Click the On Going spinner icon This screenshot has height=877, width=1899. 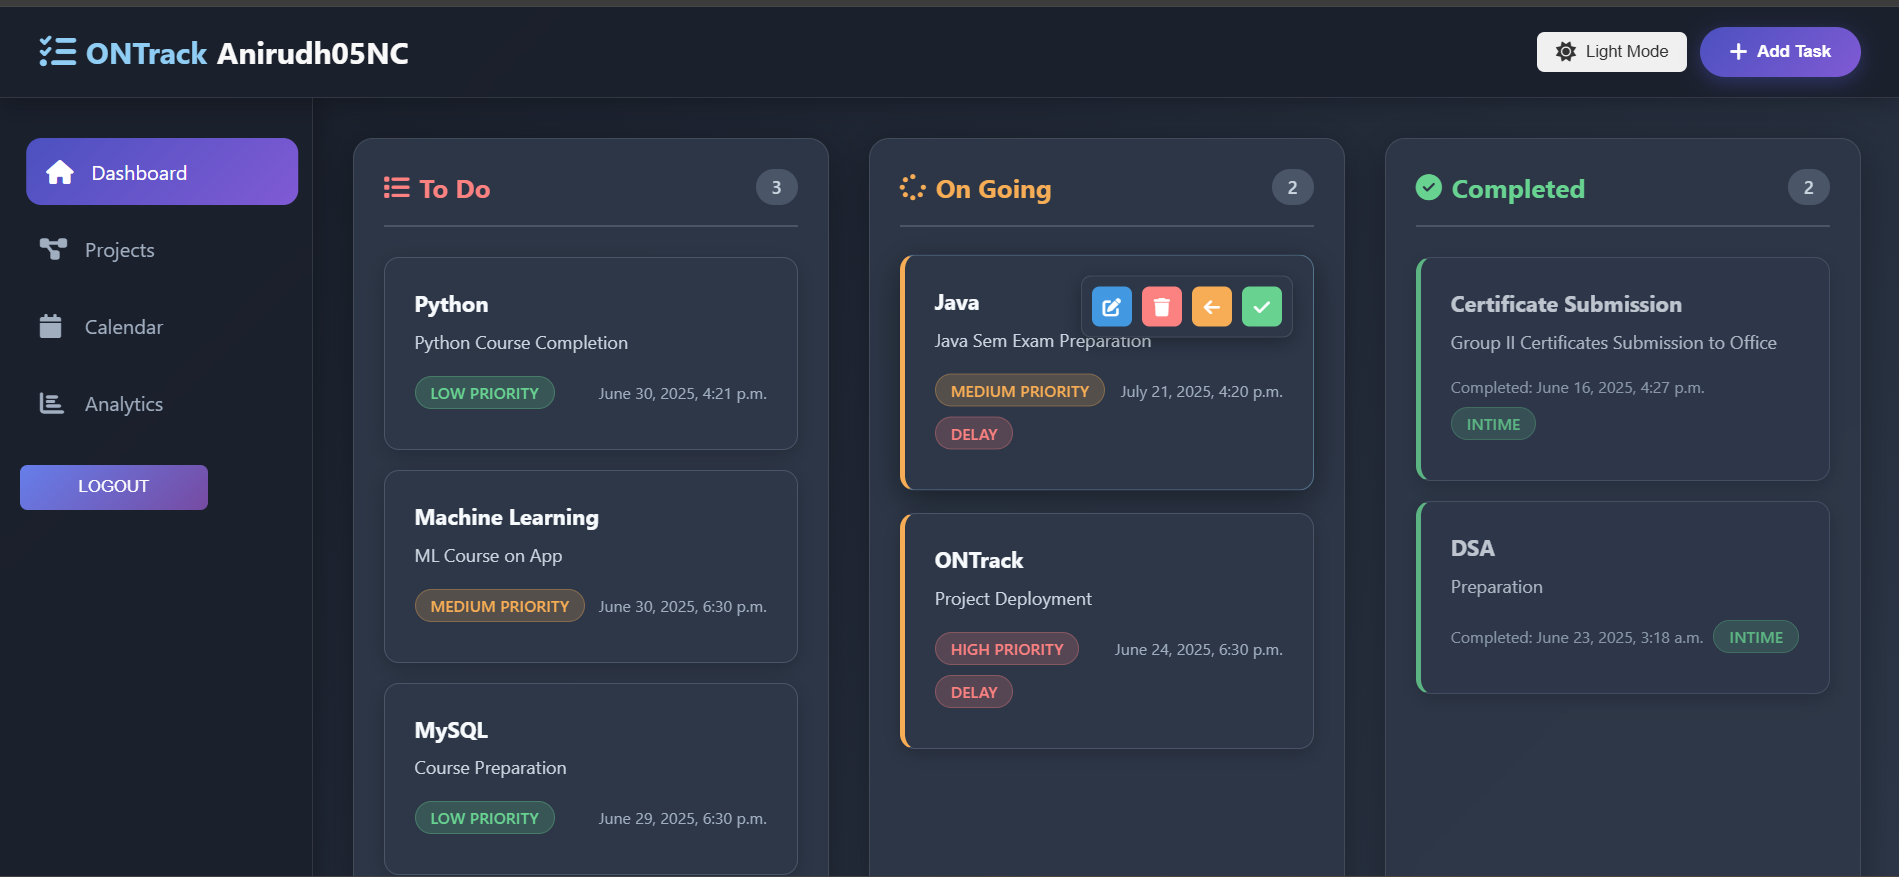pos(912,188)
